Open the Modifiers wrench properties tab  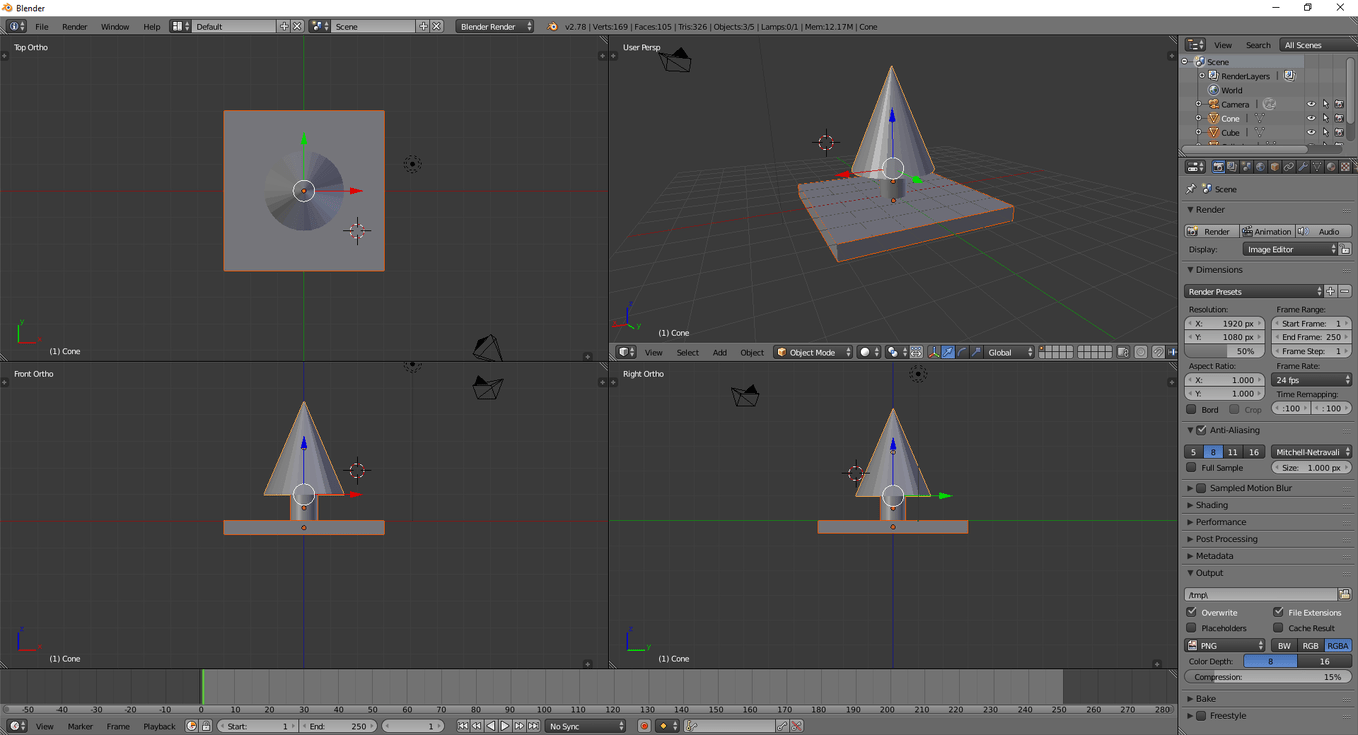pyautogui.click(x=1303, y=167)
